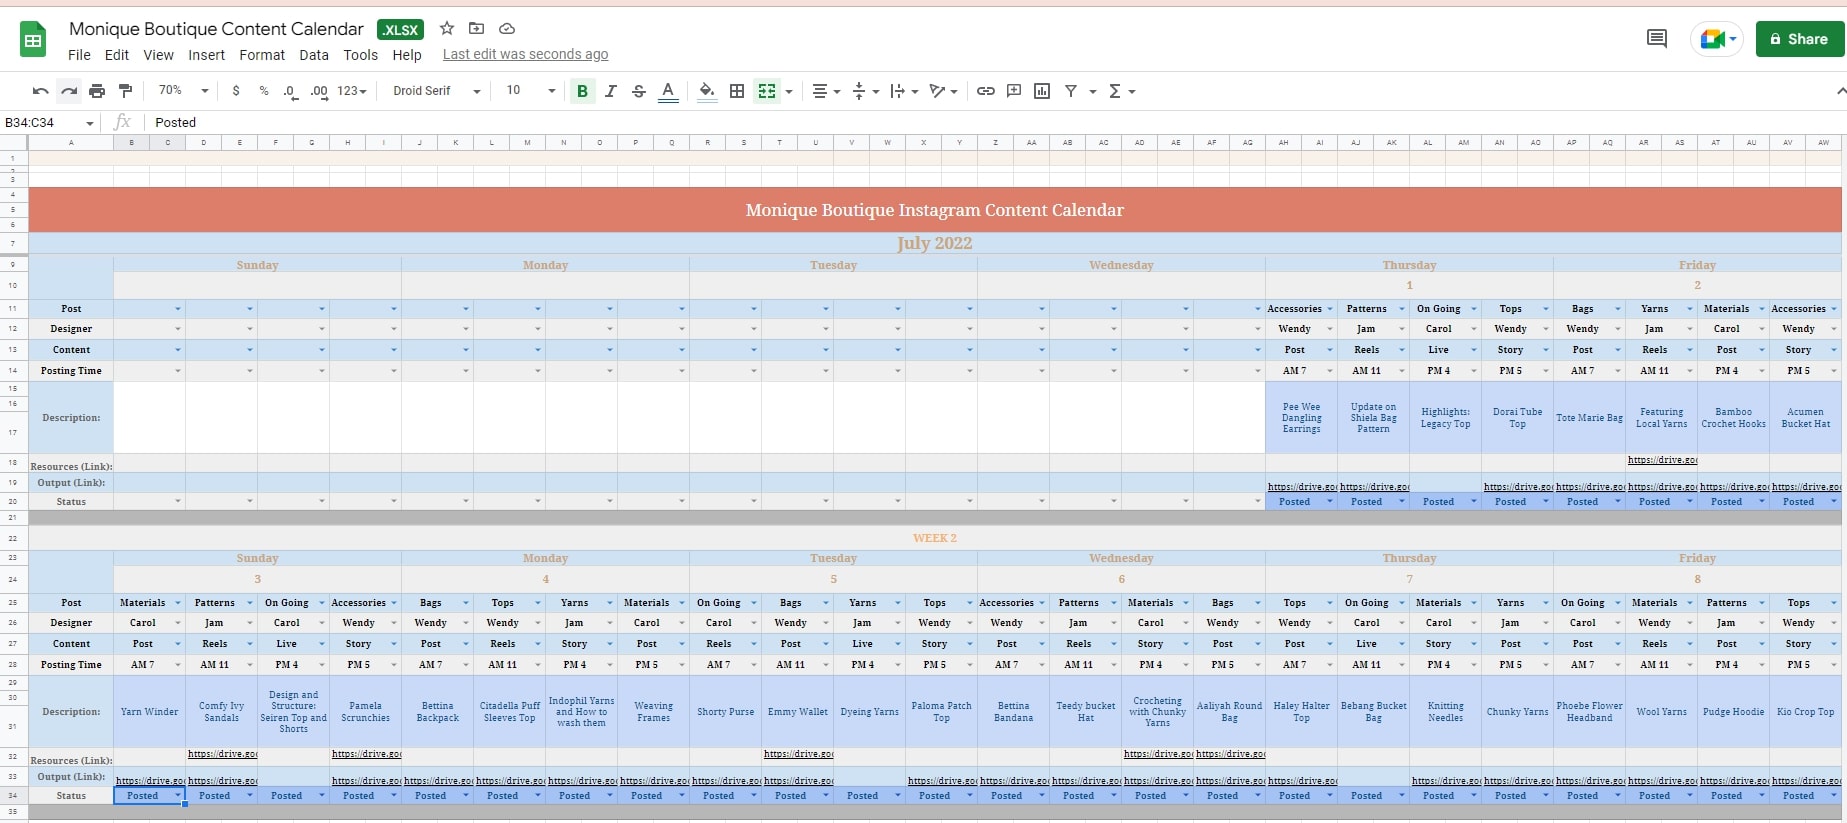Image resolution: width=1847 pixels, height=823 pixels.
Task: Format as percent icon
Action: click(x=264, y=91)
